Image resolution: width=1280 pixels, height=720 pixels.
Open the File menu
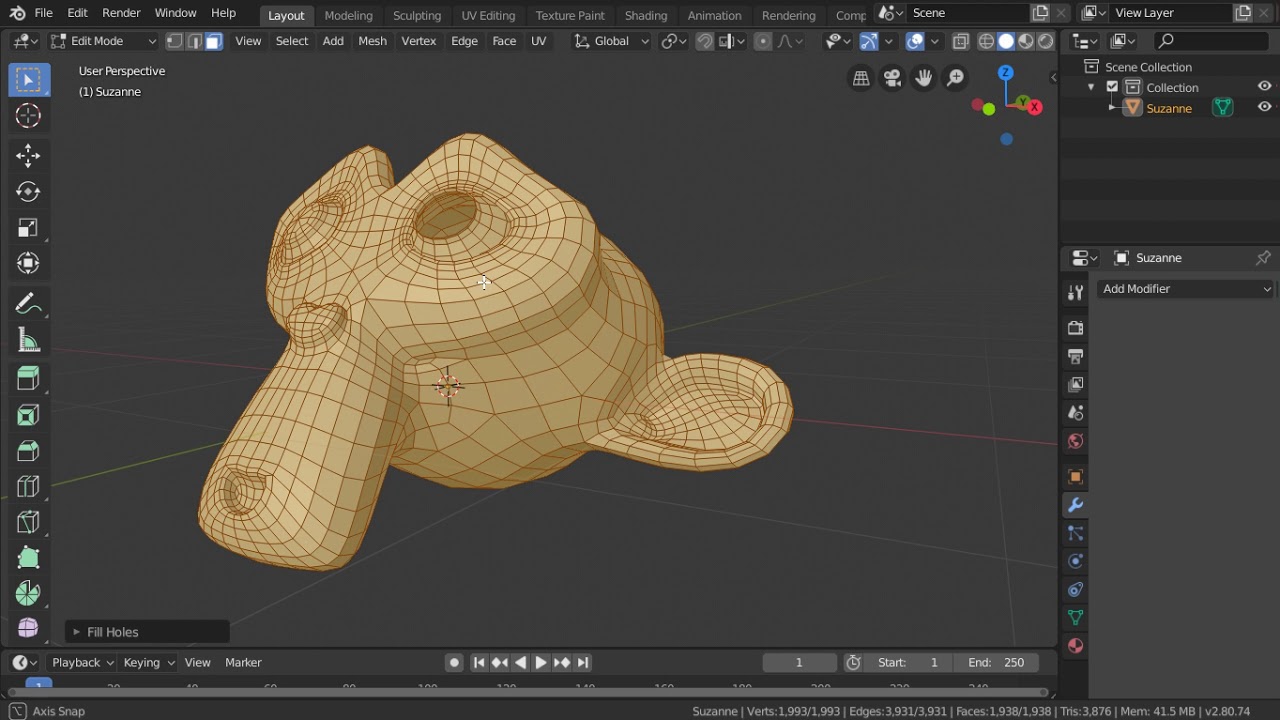point(43,13)
